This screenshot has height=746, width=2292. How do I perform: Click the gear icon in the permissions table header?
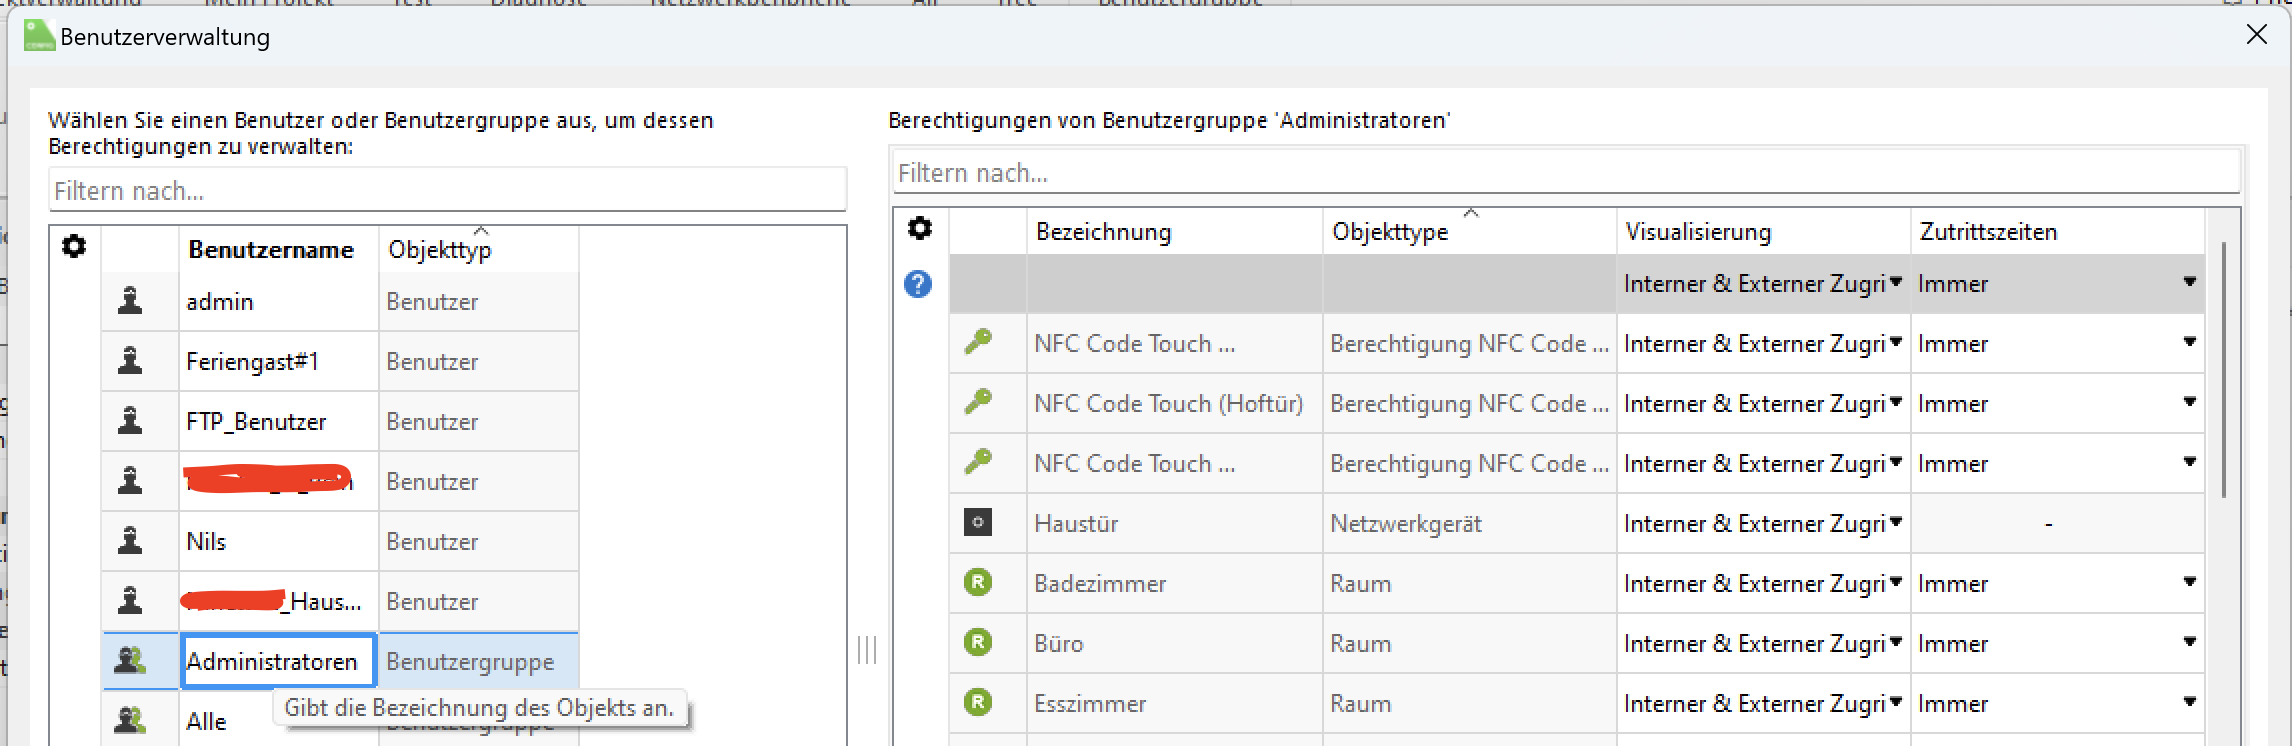tap(920, 229)
